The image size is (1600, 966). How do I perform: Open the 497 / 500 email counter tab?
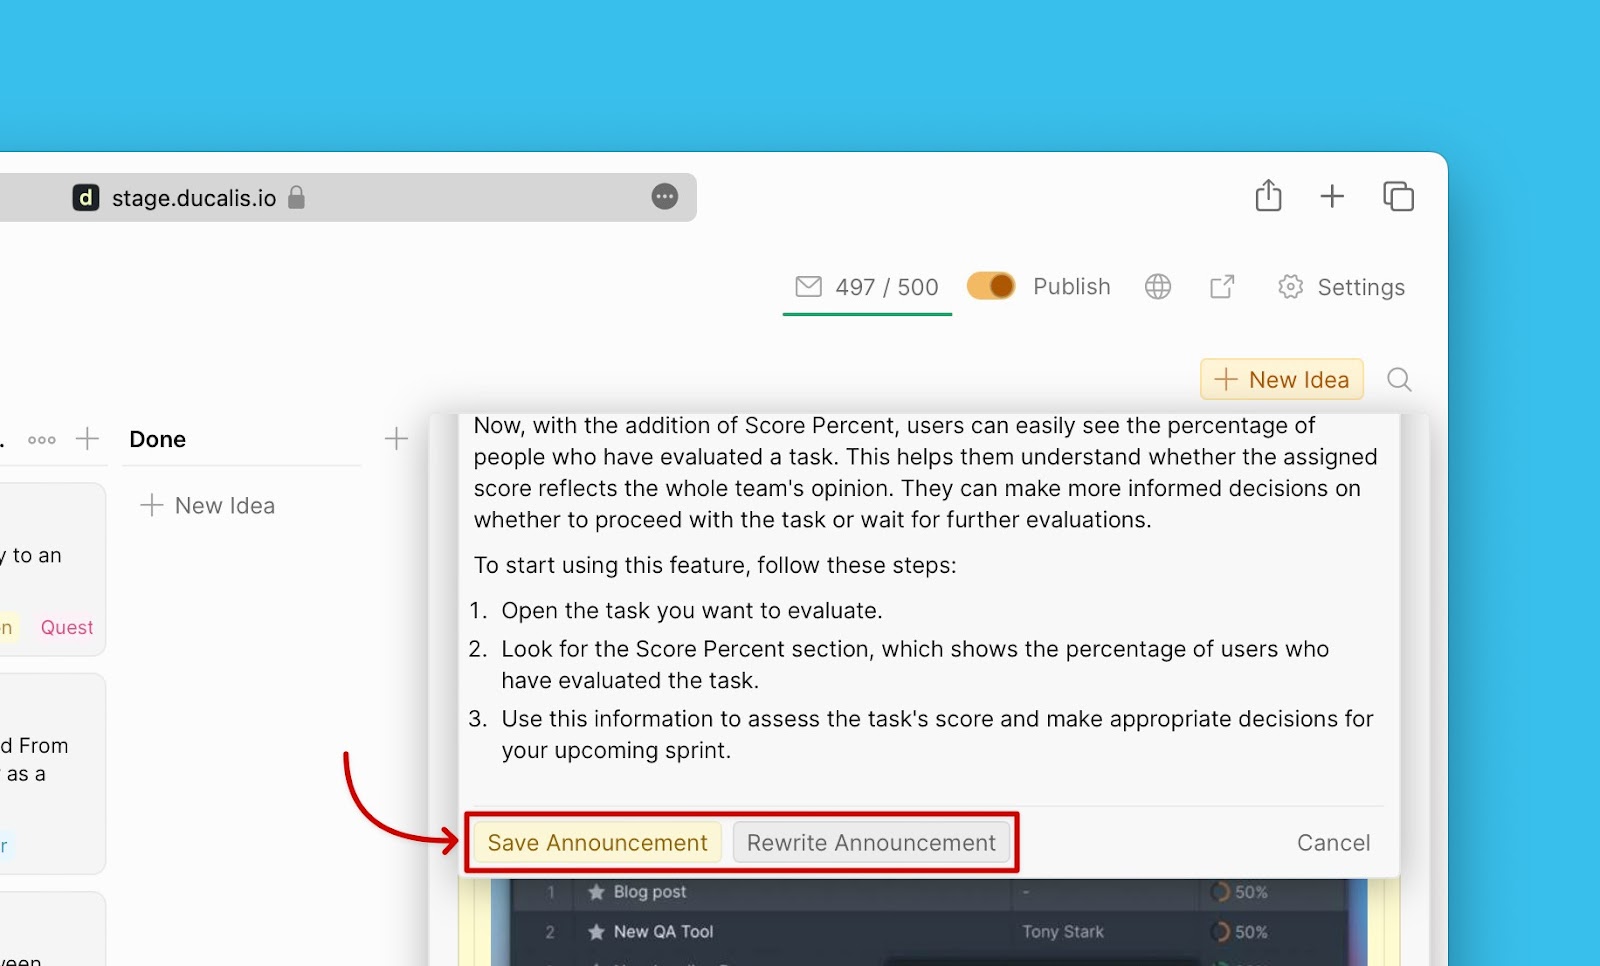click(867, 287)
